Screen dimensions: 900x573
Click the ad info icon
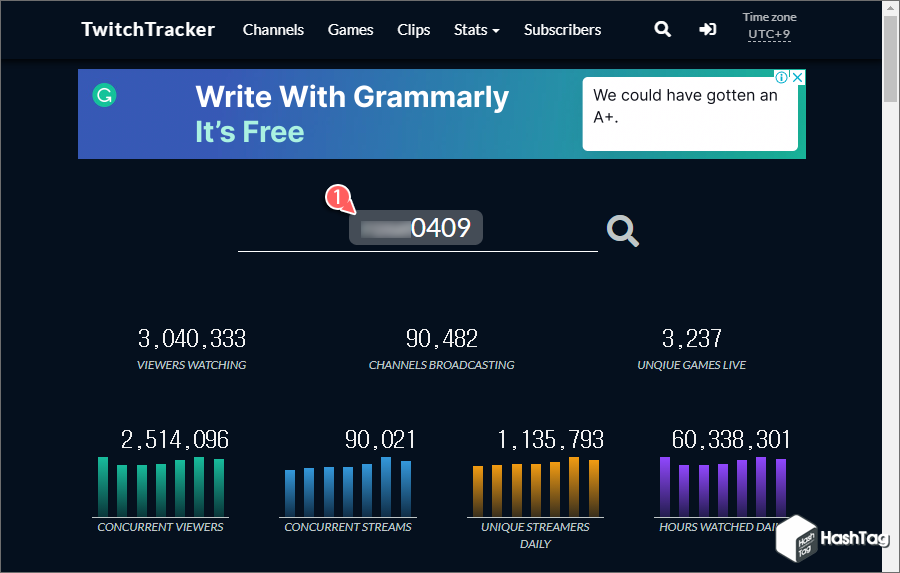[x=781, y=77]
